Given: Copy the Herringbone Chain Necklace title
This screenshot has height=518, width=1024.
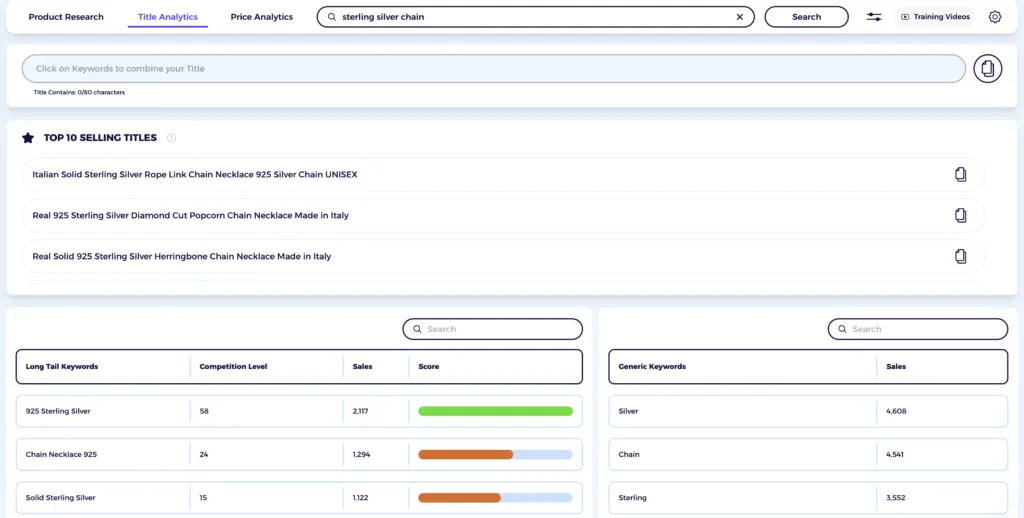Looking at the screenshot, I should 961,256.
